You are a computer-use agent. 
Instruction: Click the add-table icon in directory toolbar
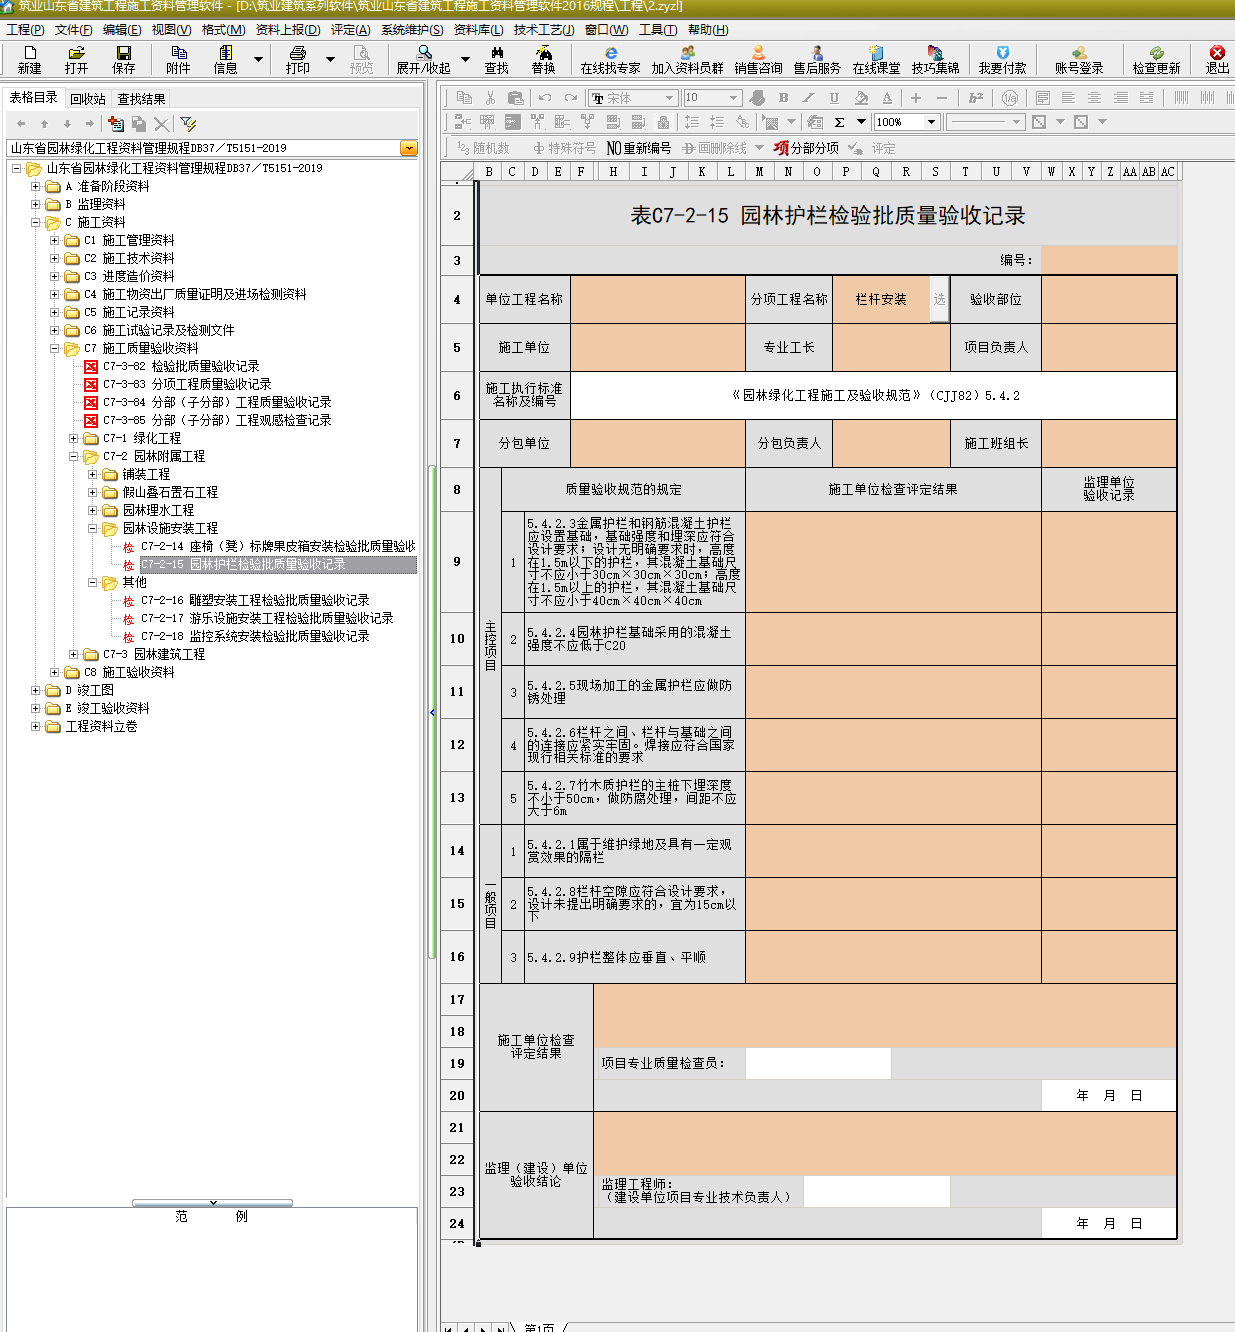[x=116, y=123]
